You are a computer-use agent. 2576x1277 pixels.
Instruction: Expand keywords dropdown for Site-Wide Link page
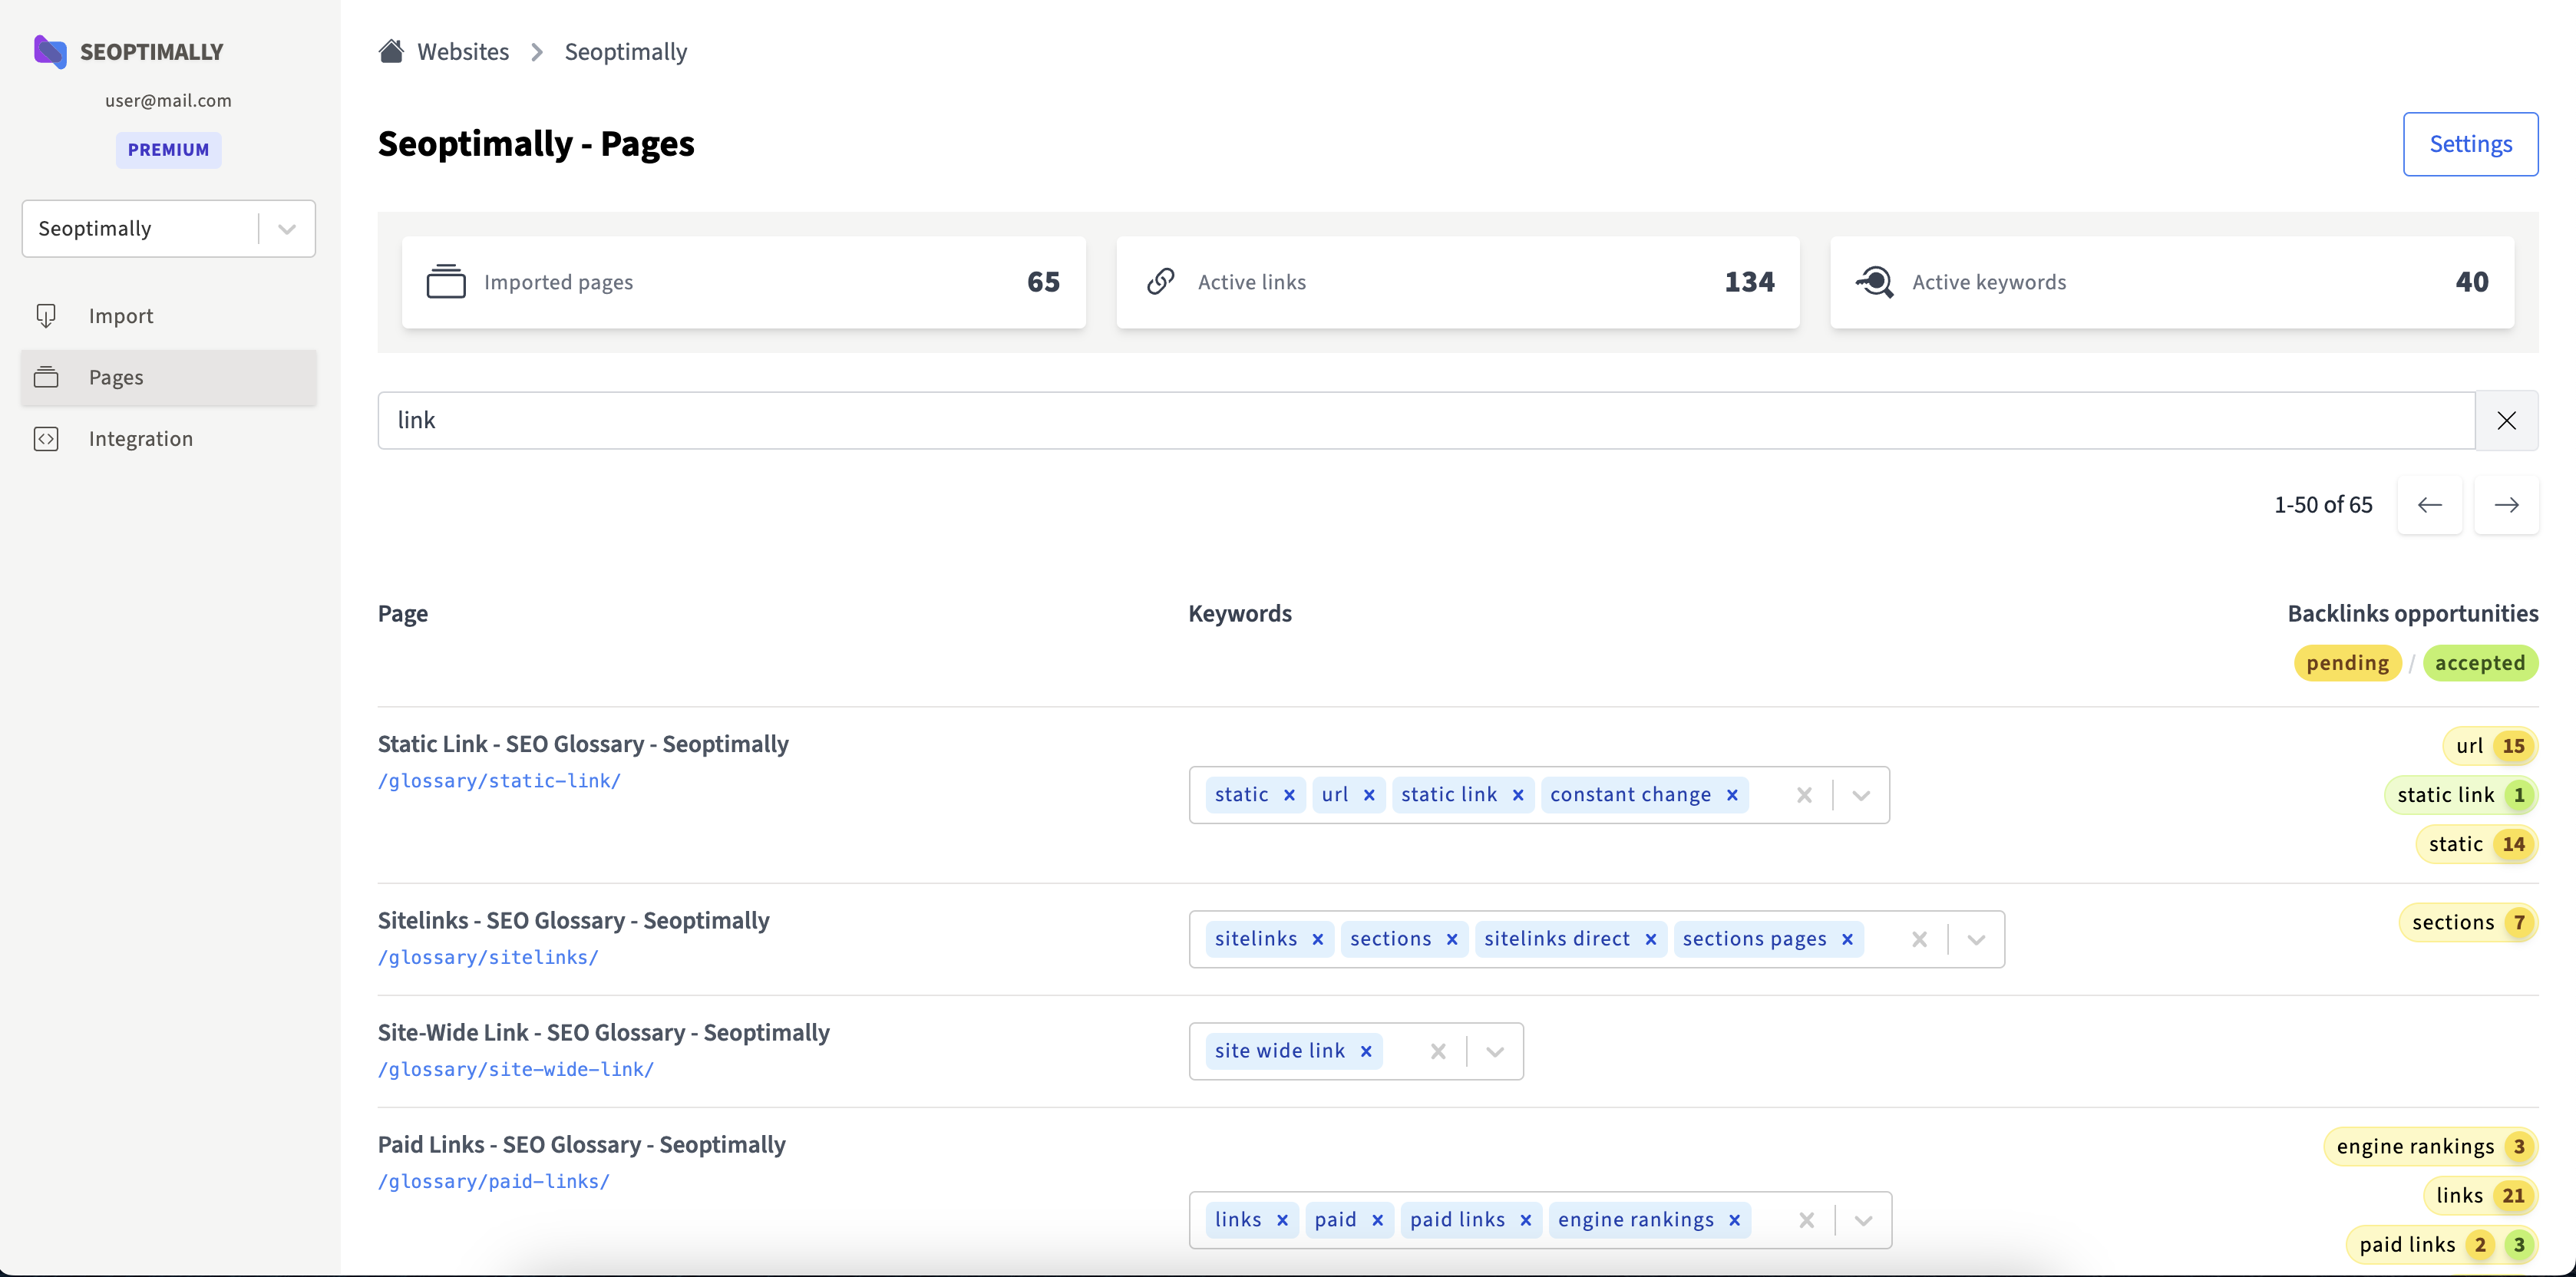(1495, 1051)
